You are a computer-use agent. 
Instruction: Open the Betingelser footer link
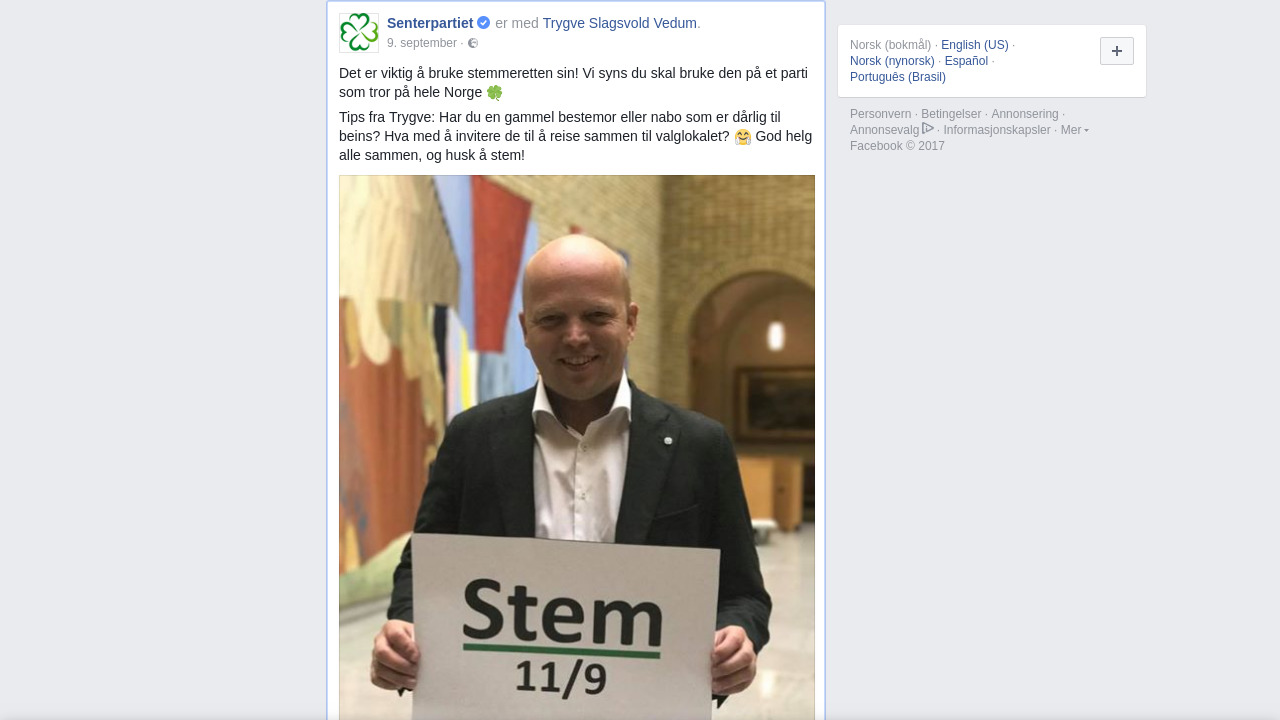point(951,114)
